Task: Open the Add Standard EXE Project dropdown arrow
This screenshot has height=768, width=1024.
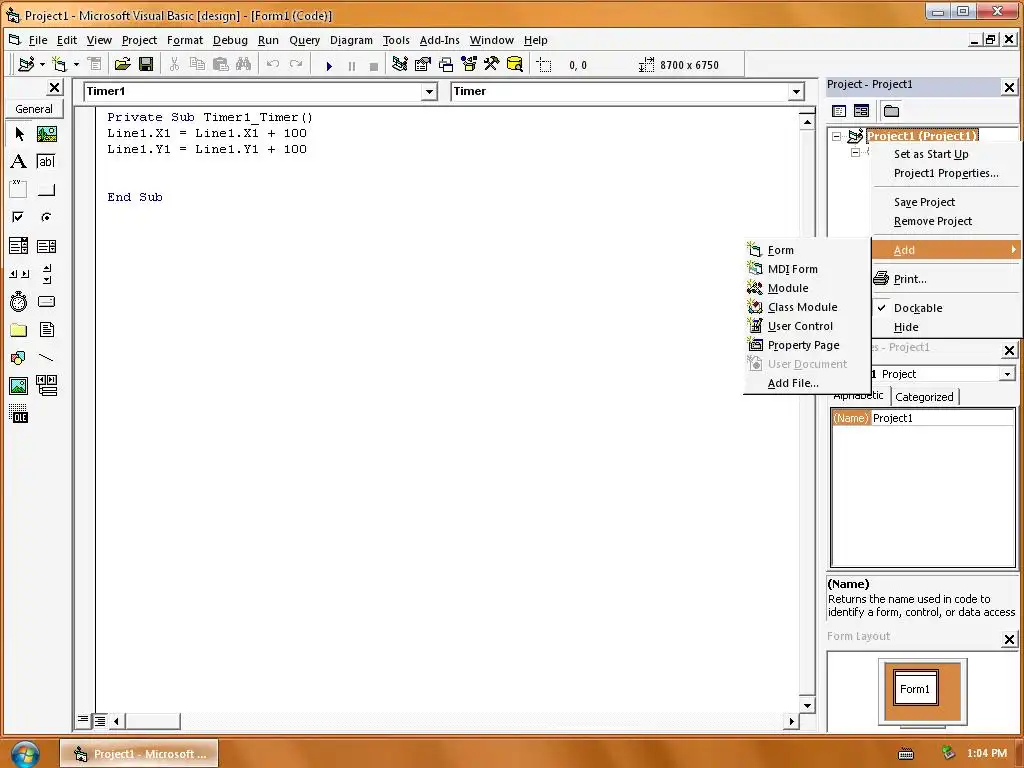Action: pos(42,64)
